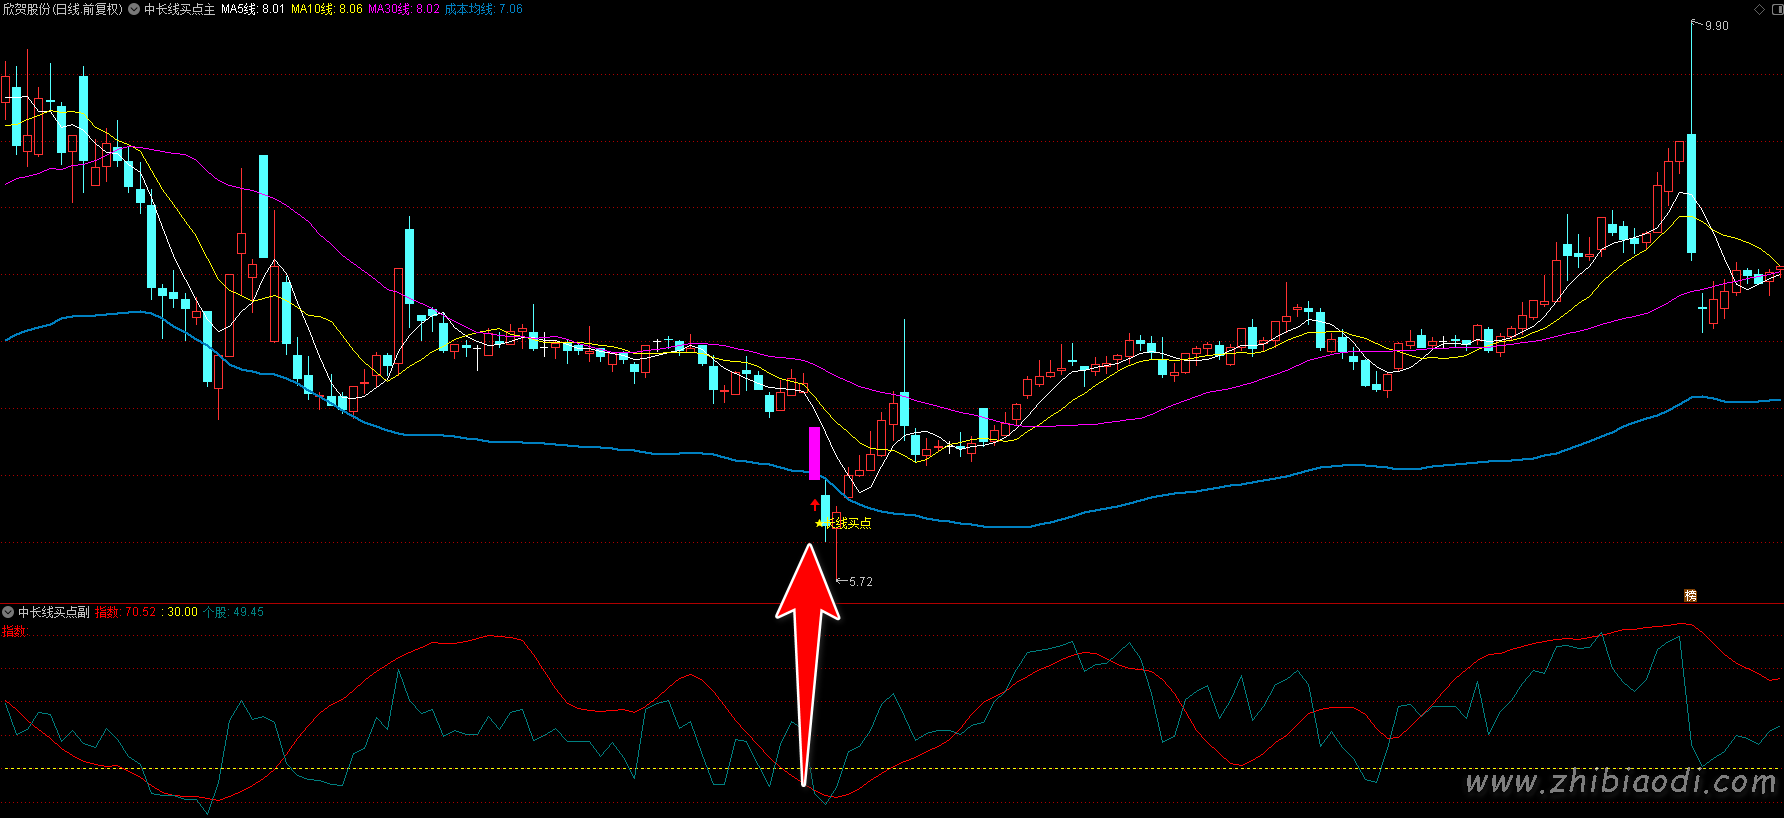Click the 9.90 high price flag
This screenshot has height=818, width=1784.
(x=1716, y=26)
